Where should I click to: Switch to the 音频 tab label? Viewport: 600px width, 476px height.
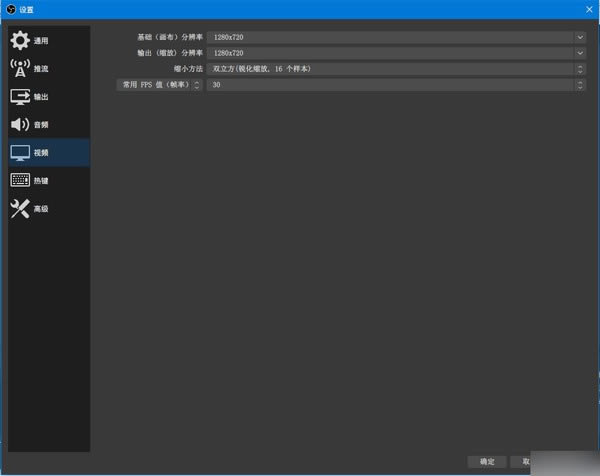[x=41, y=125]
